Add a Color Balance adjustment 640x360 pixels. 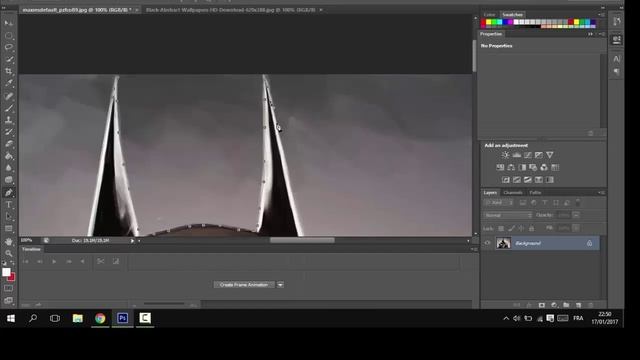coord(511,167)
